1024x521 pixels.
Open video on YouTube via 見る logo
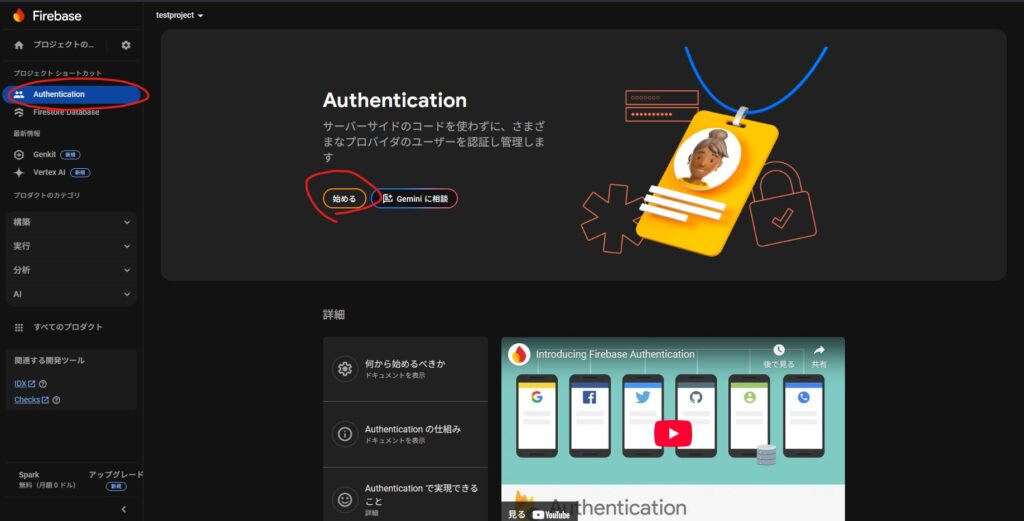pos(539,514)
